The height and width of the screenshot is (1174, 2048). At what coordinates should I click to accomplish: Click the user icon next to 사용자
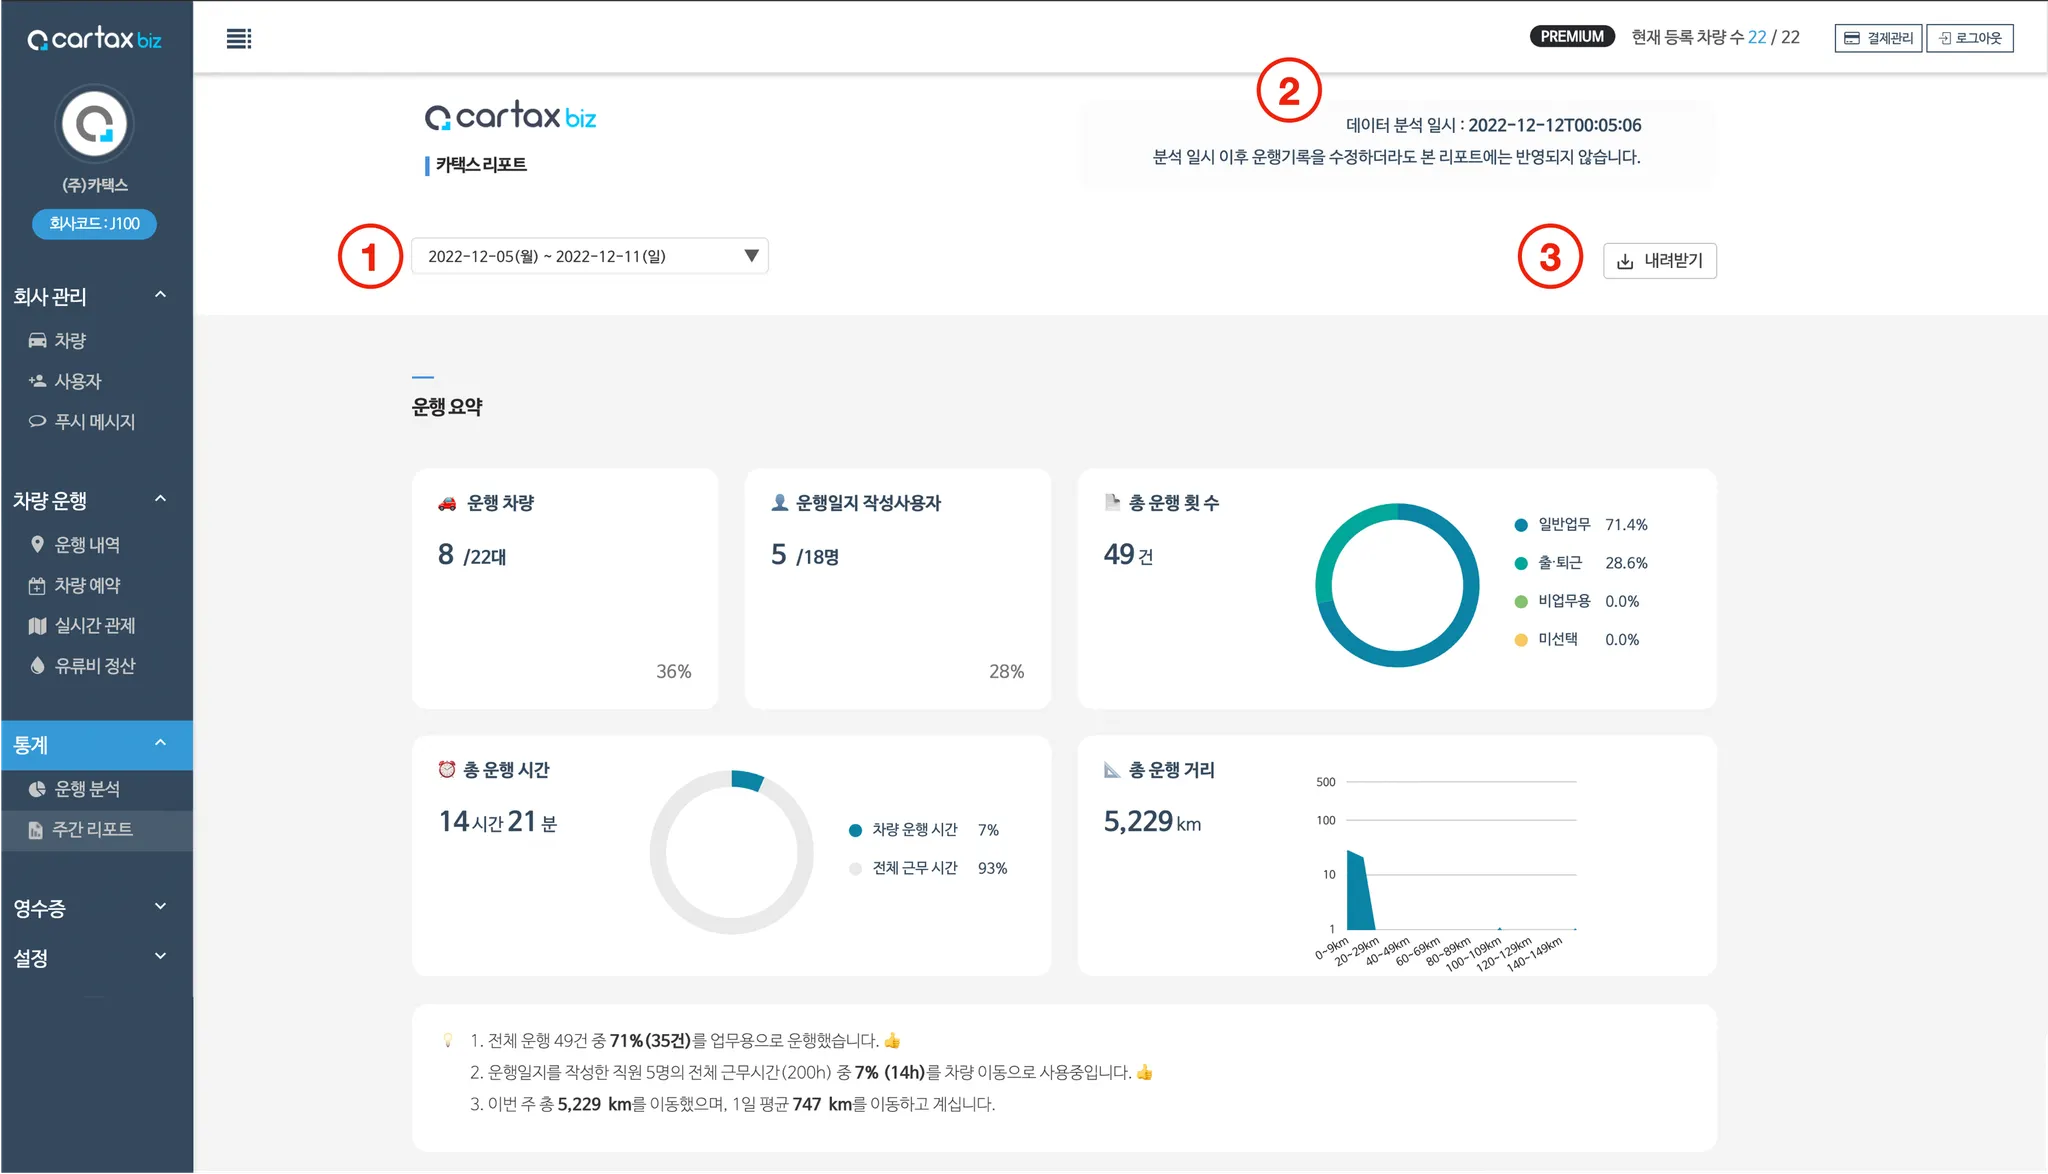click(37, 381)
